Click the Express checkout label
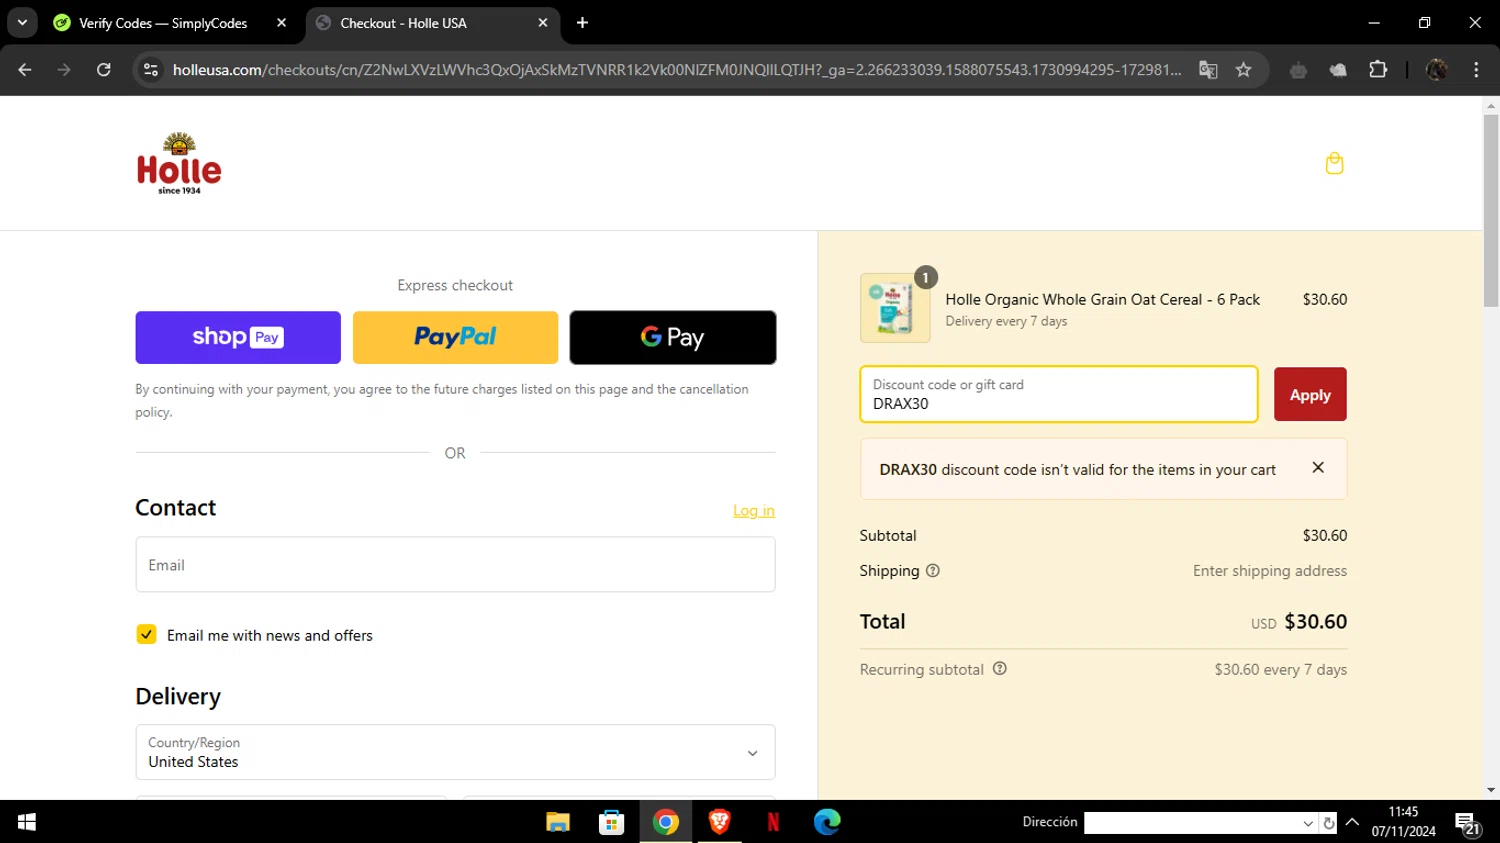The image size is (1500, 843). (455, 285)
